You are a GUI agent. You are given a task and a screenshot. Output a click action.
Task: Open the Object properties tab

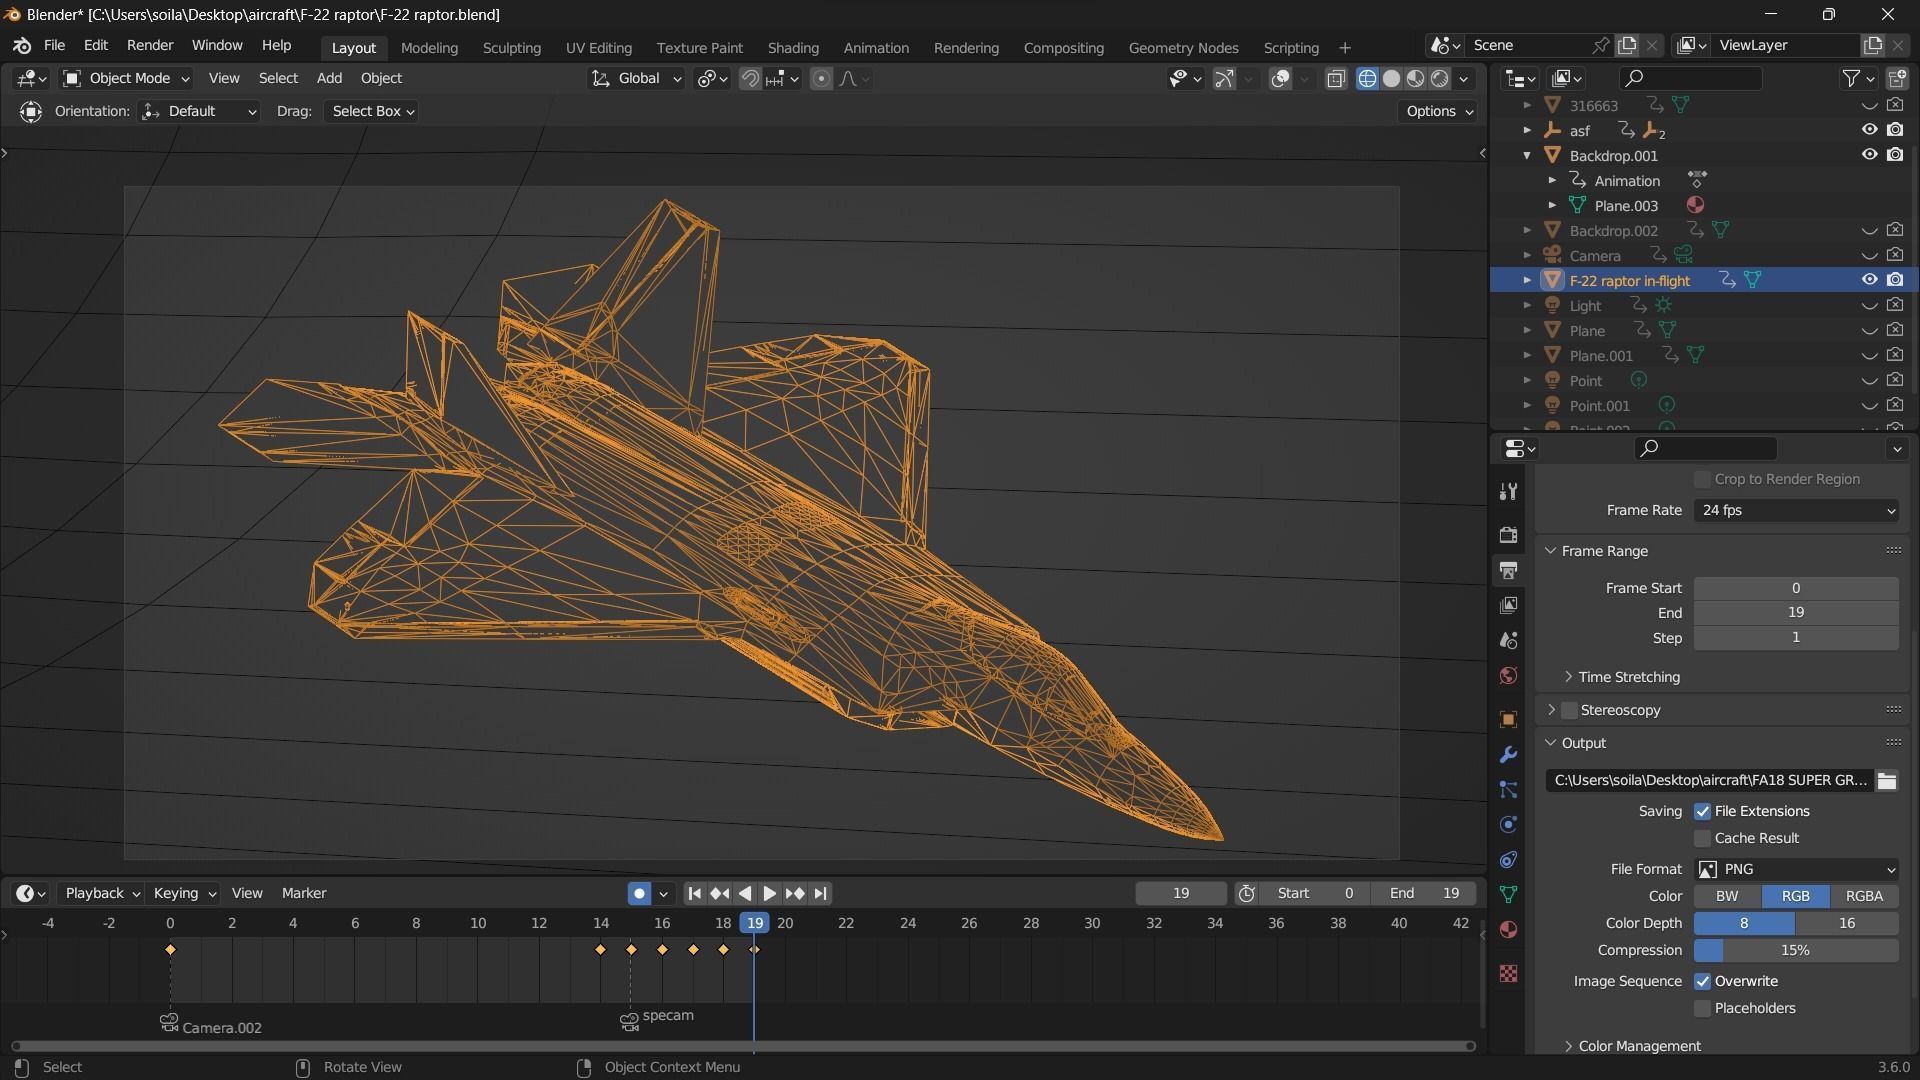(1508, 720)
